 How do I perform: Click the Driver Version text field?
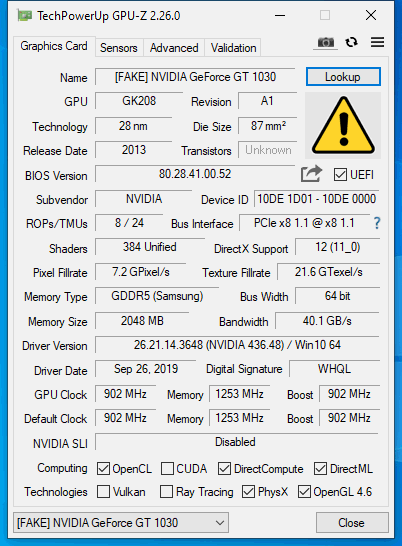237,345
